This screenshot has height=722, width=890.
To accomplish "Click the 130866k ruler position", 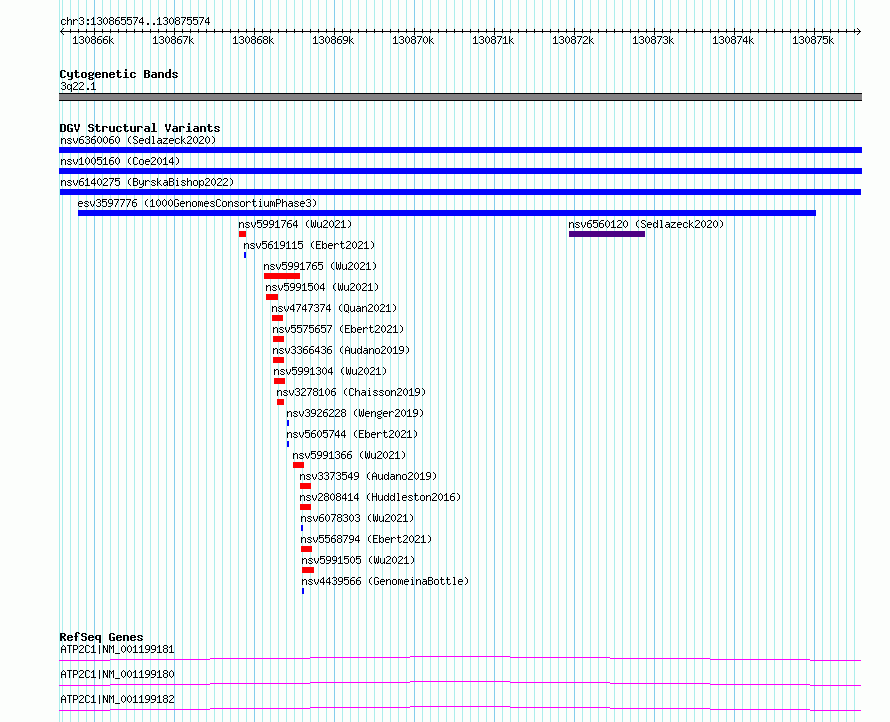I will tap(93, 40).
